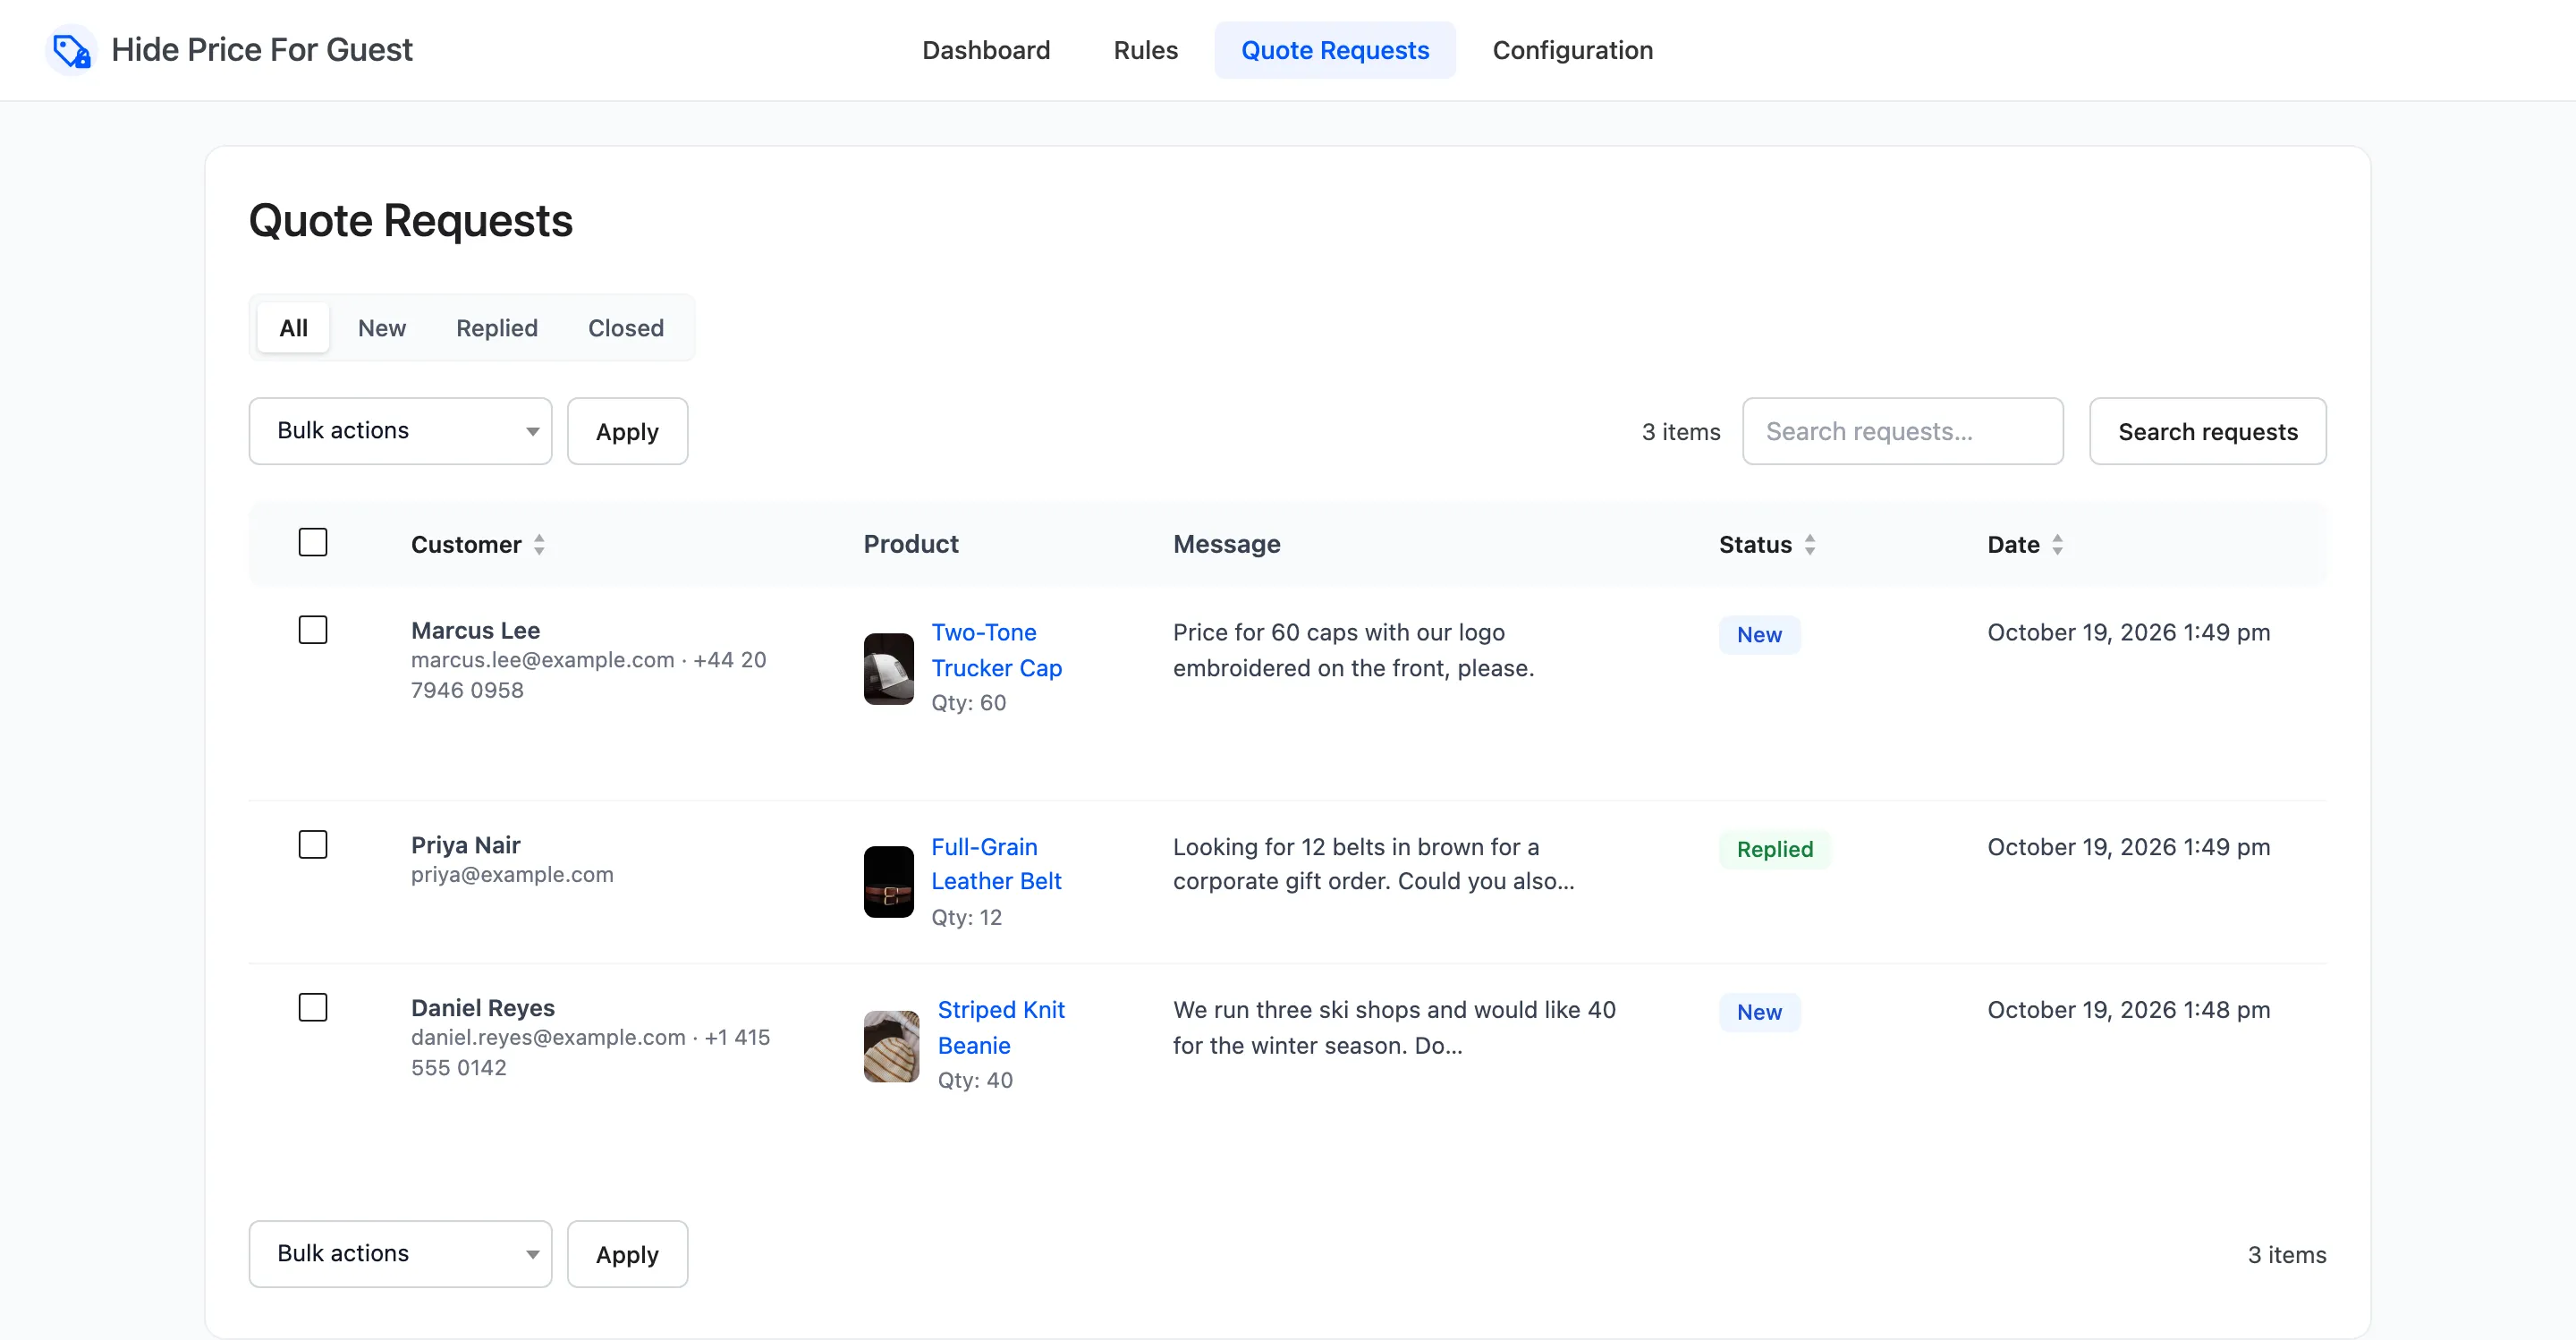Open the bottom Bulk actions dropdown
2576x1340 pixels.
point(400,1254)
